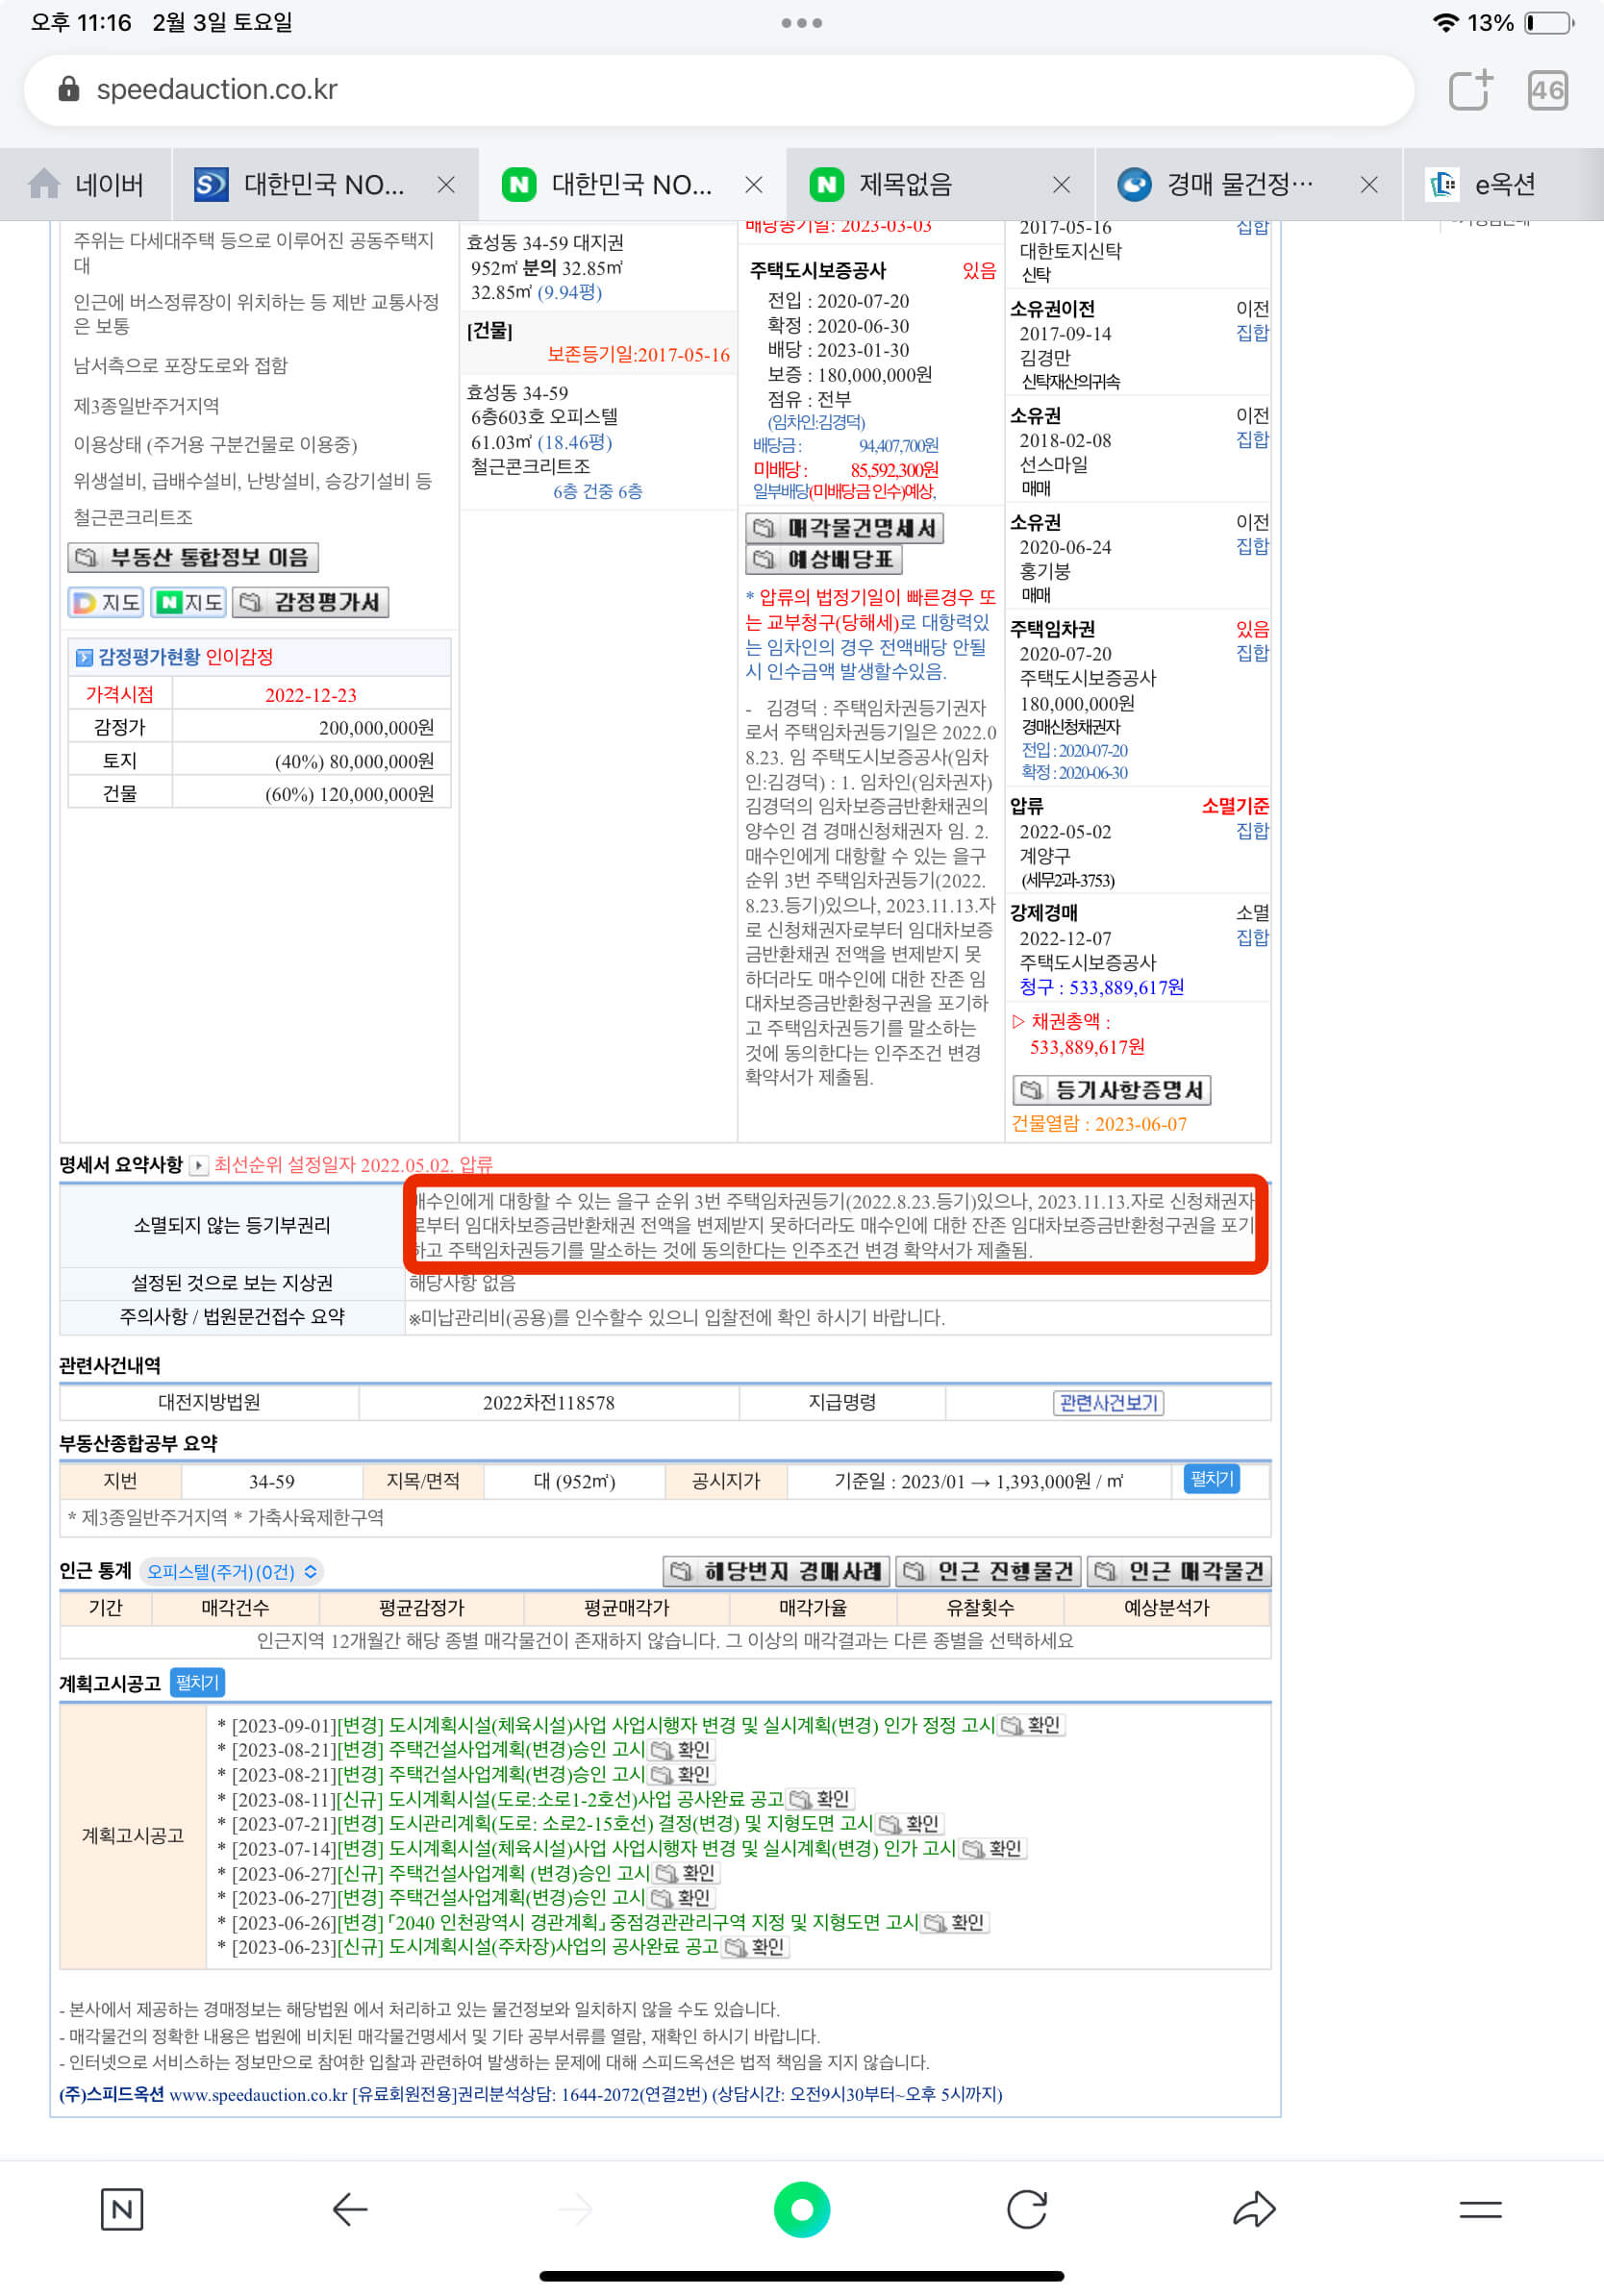Image resolution: width=1604 pixels, height=2296 pixels.
Task: Select 감정가 200,000,000원 value
Action: point(376,728)
